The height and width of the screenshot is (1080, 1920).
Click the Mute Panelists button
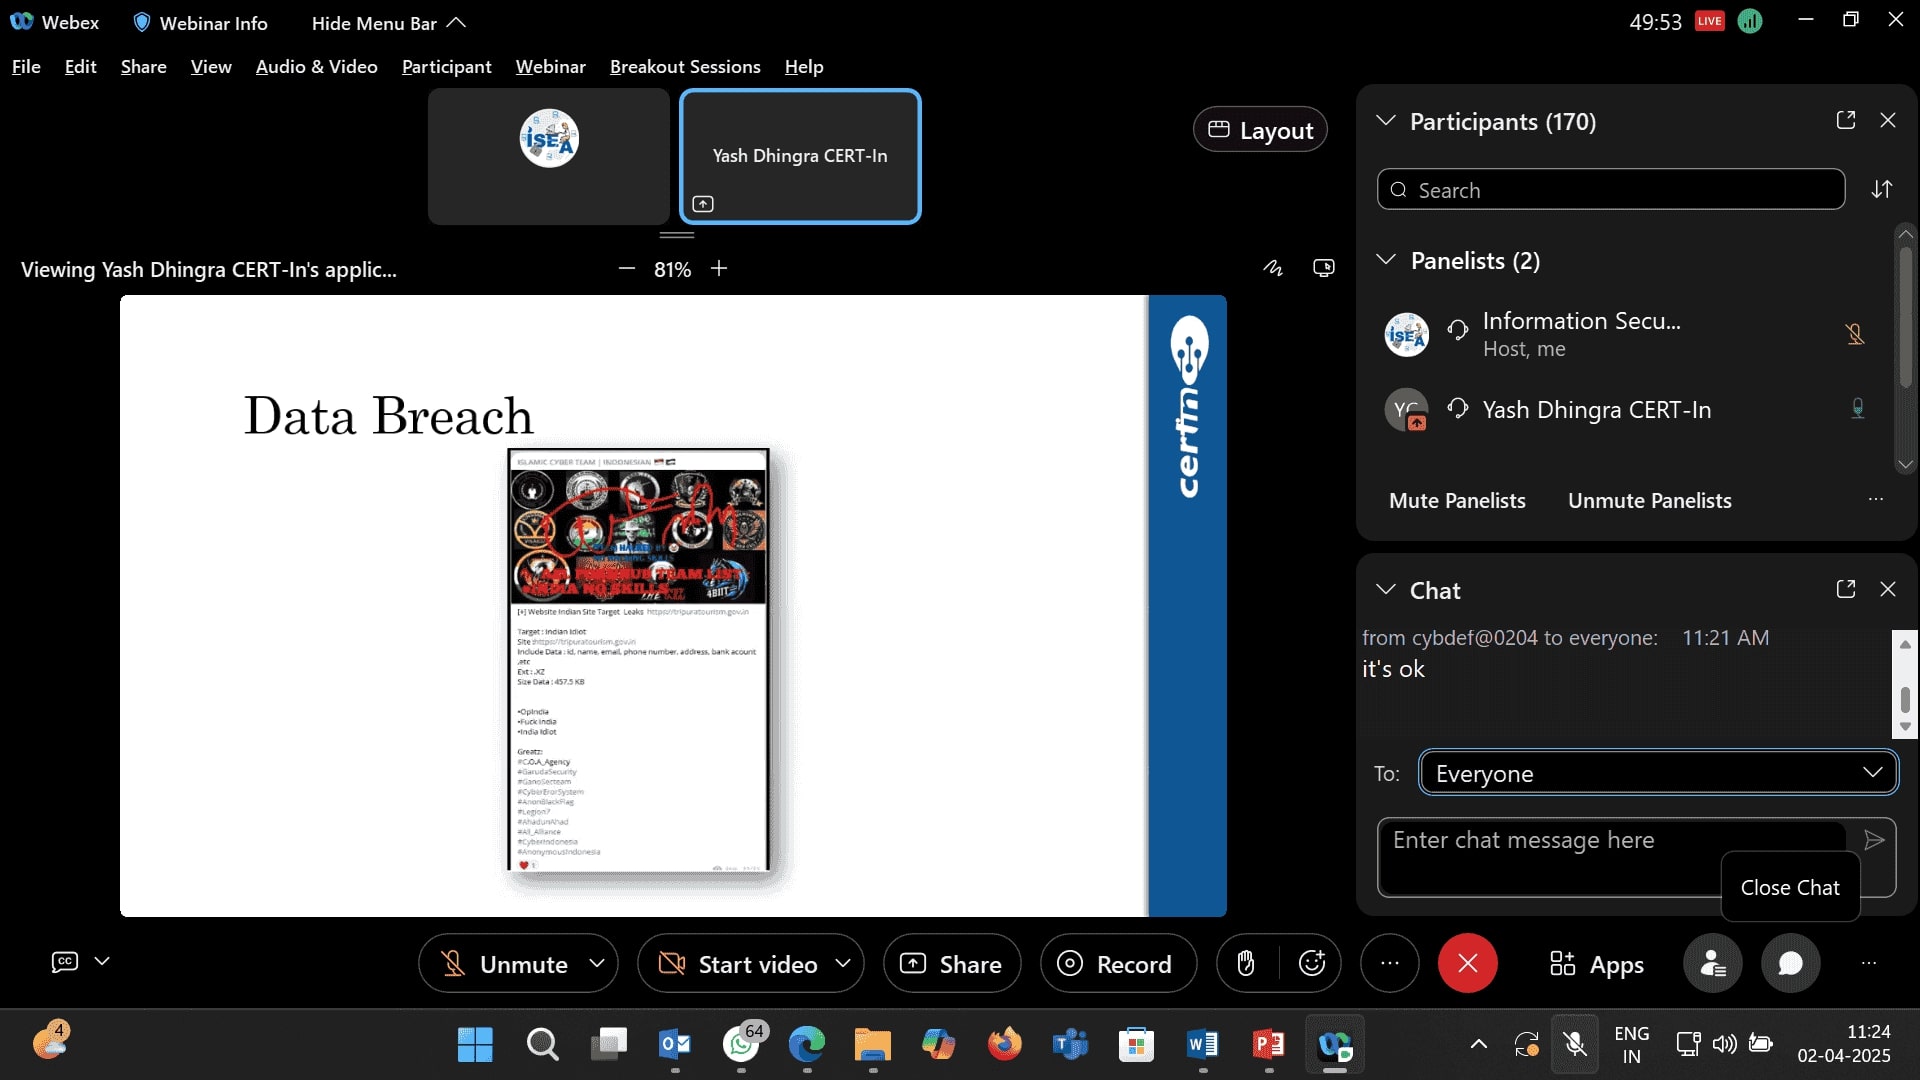click(1457, 500)
